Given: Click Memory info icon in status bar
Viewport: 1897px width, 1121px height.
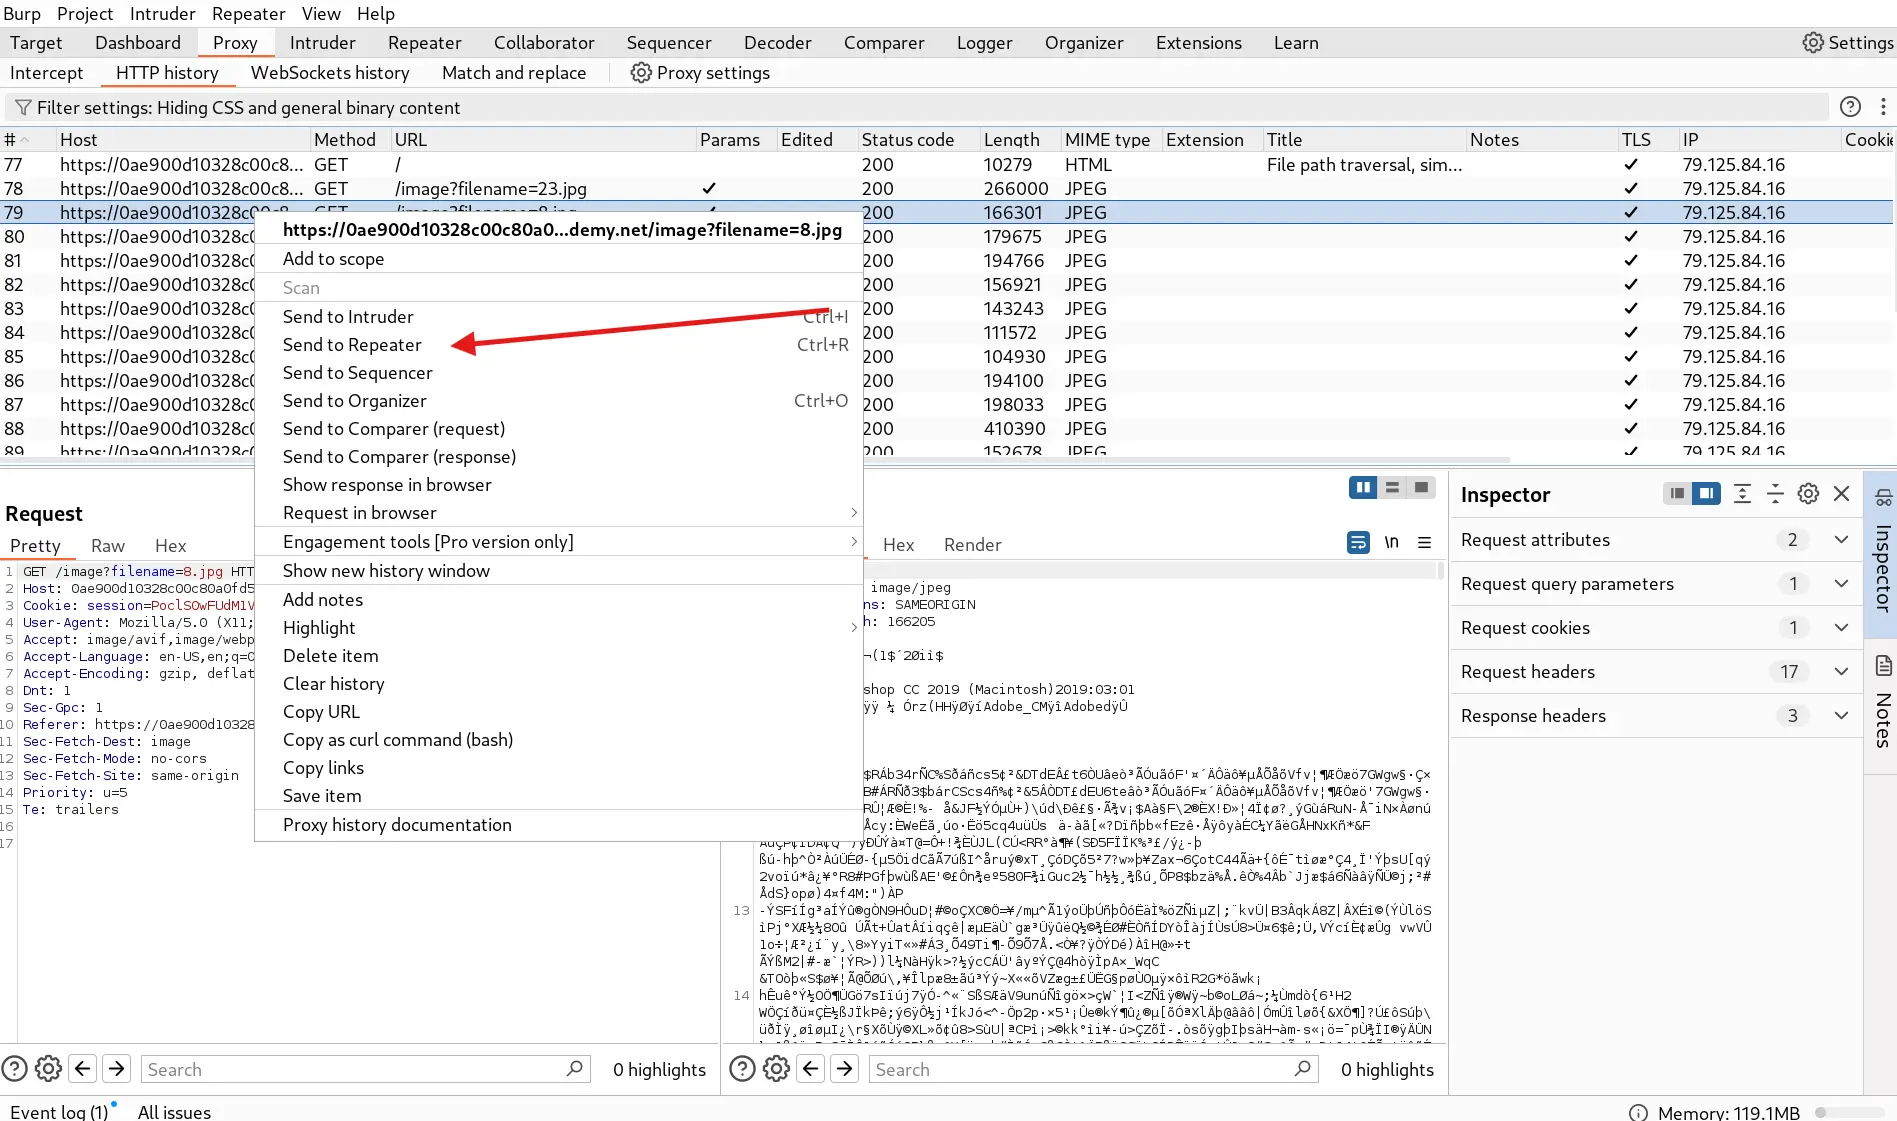Looking at the screenshot, I should [1638, 1113].
